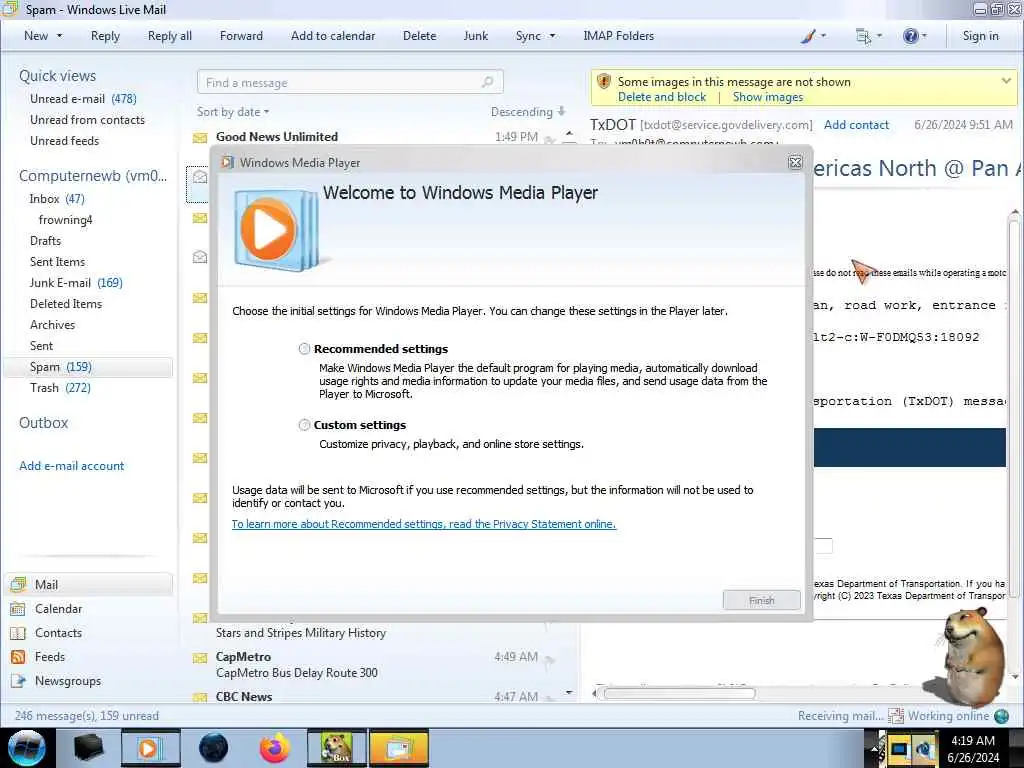
Task: Click the envelope icon for CapMetro message
Action: 200,658
